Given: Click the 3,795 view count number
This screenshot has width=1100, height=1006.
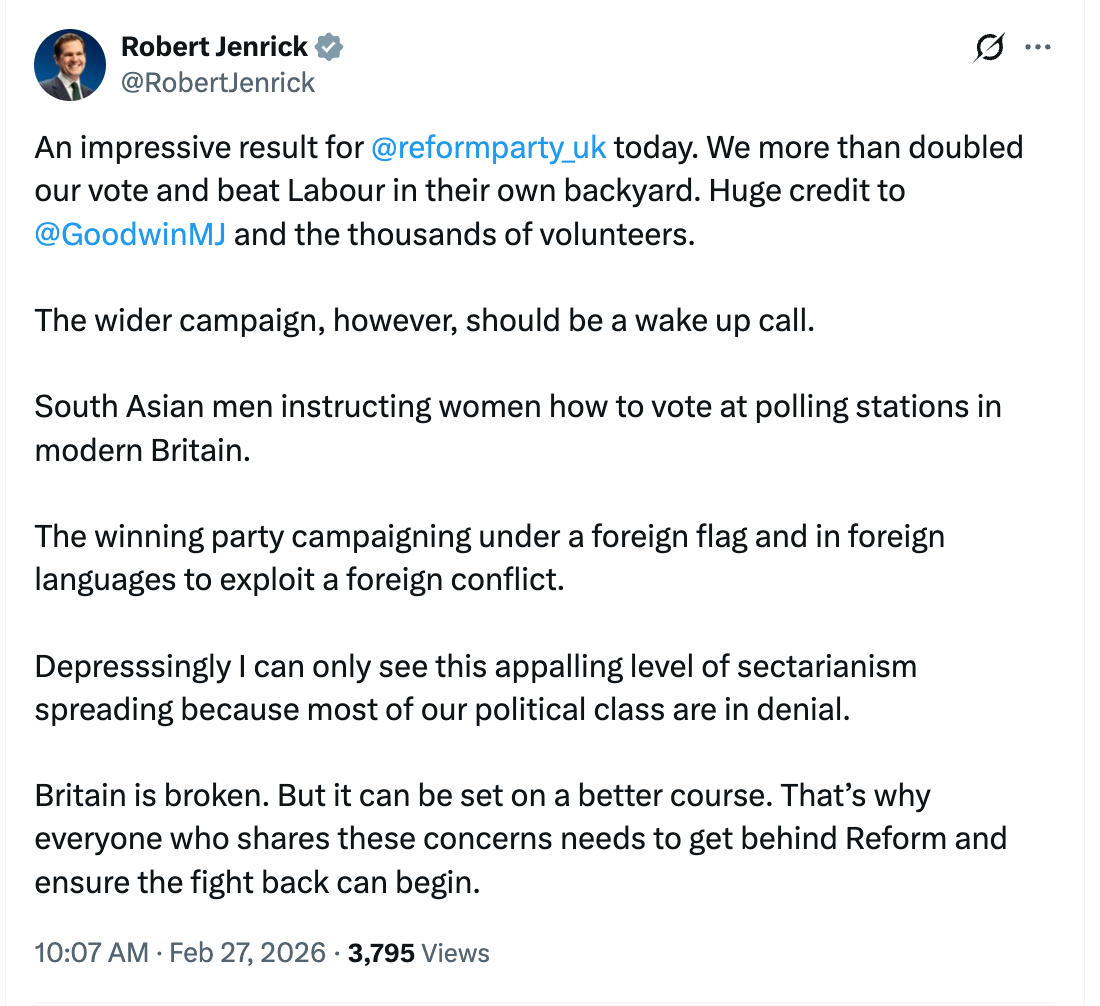Looking at the screenshot, I should point(380,953).
